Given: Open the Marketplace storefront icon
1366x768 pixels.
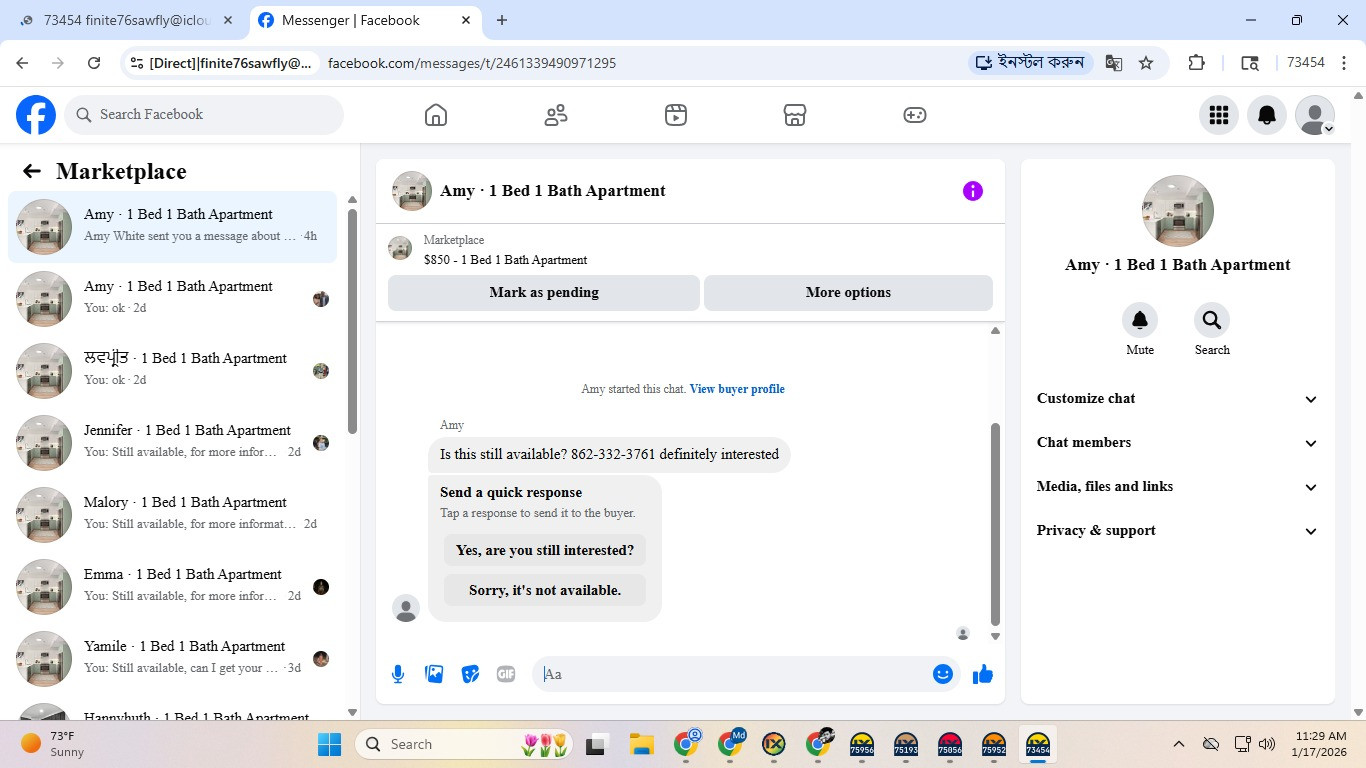Looking at the screenshot, I should click(x=795, y=115).
